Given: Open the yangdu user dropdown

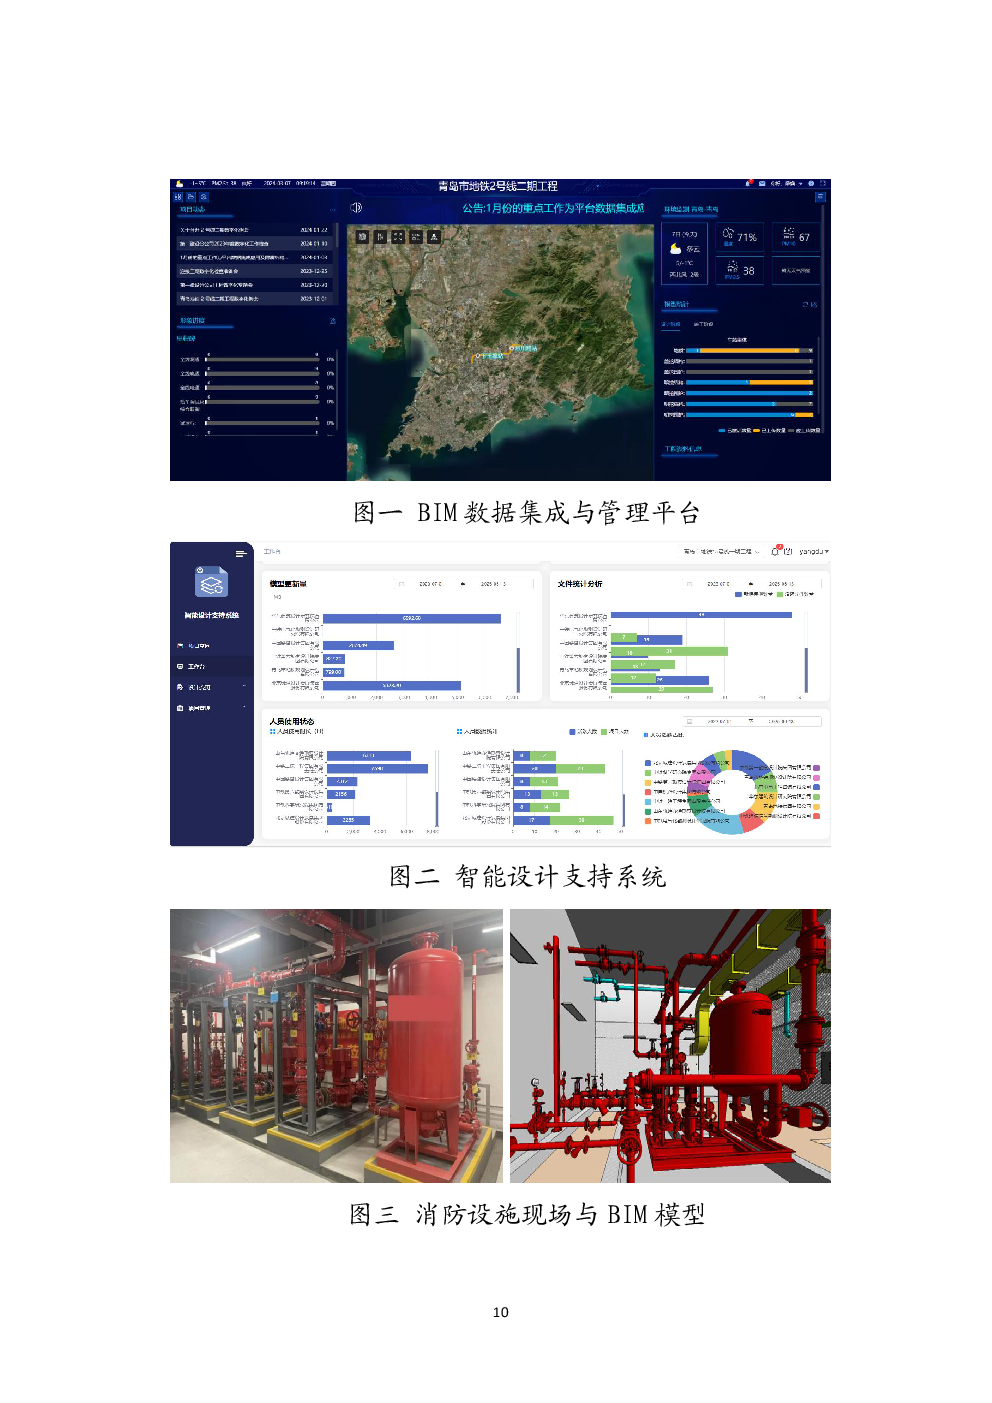Looking at the screenshot, I should 813,551.
